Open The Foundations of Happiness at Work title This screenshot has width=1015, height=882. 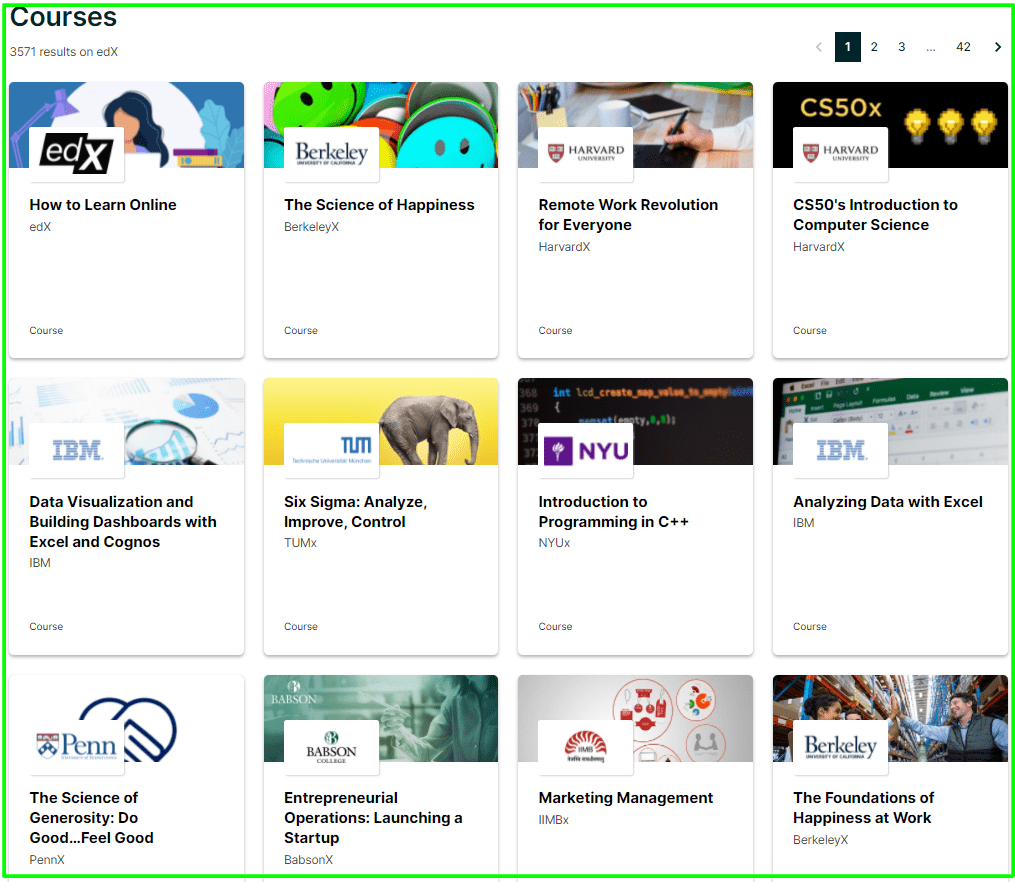[864, 808]
